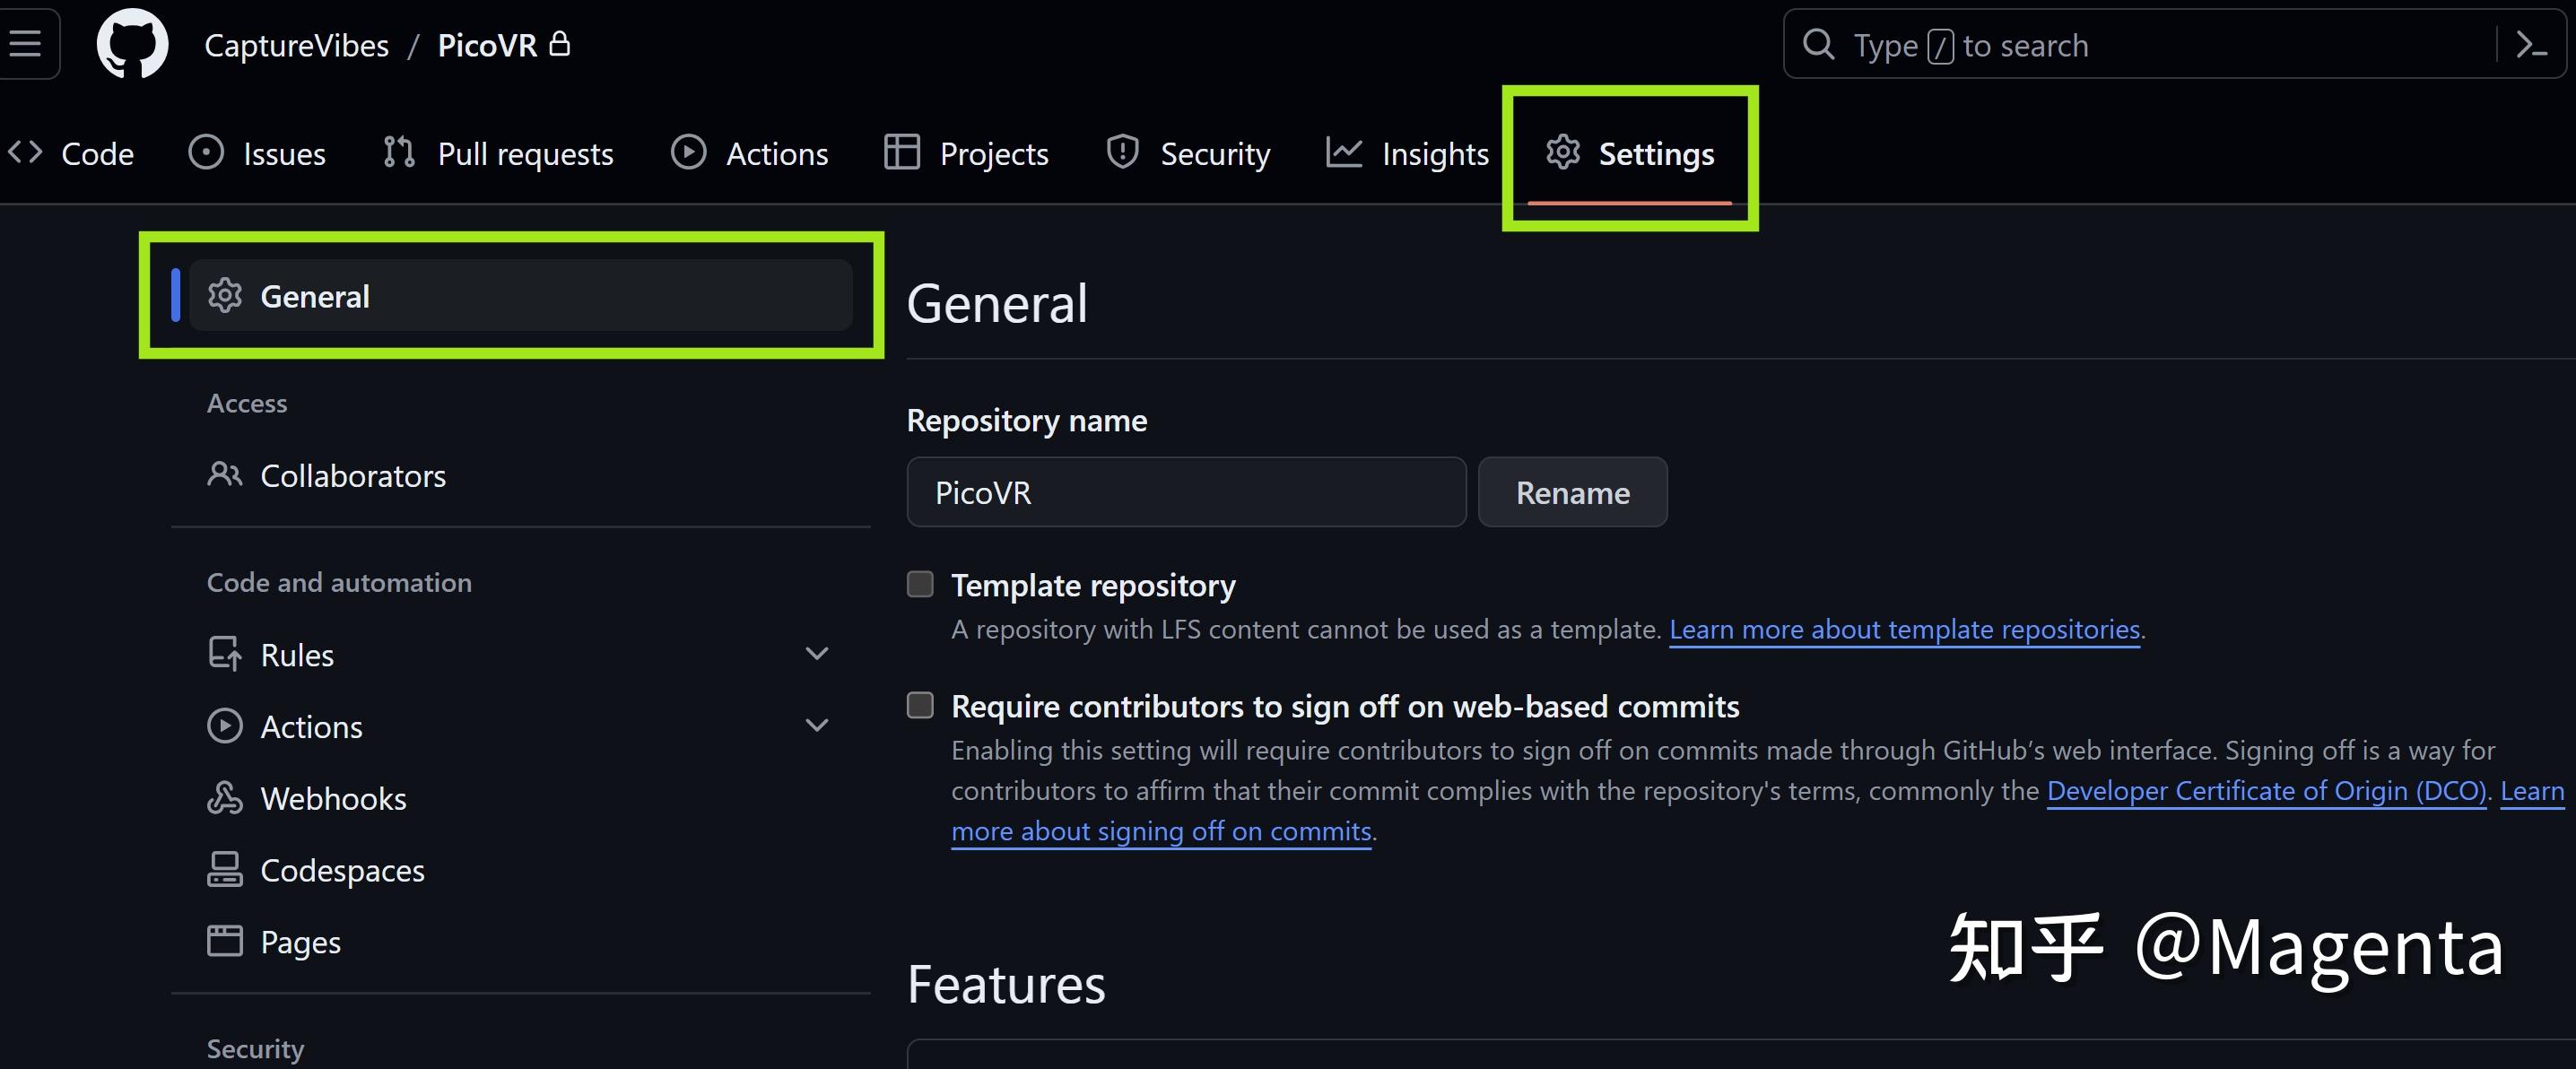Click the Repository name input field
This screenshot has width=2576, height=1069.
1186,492
